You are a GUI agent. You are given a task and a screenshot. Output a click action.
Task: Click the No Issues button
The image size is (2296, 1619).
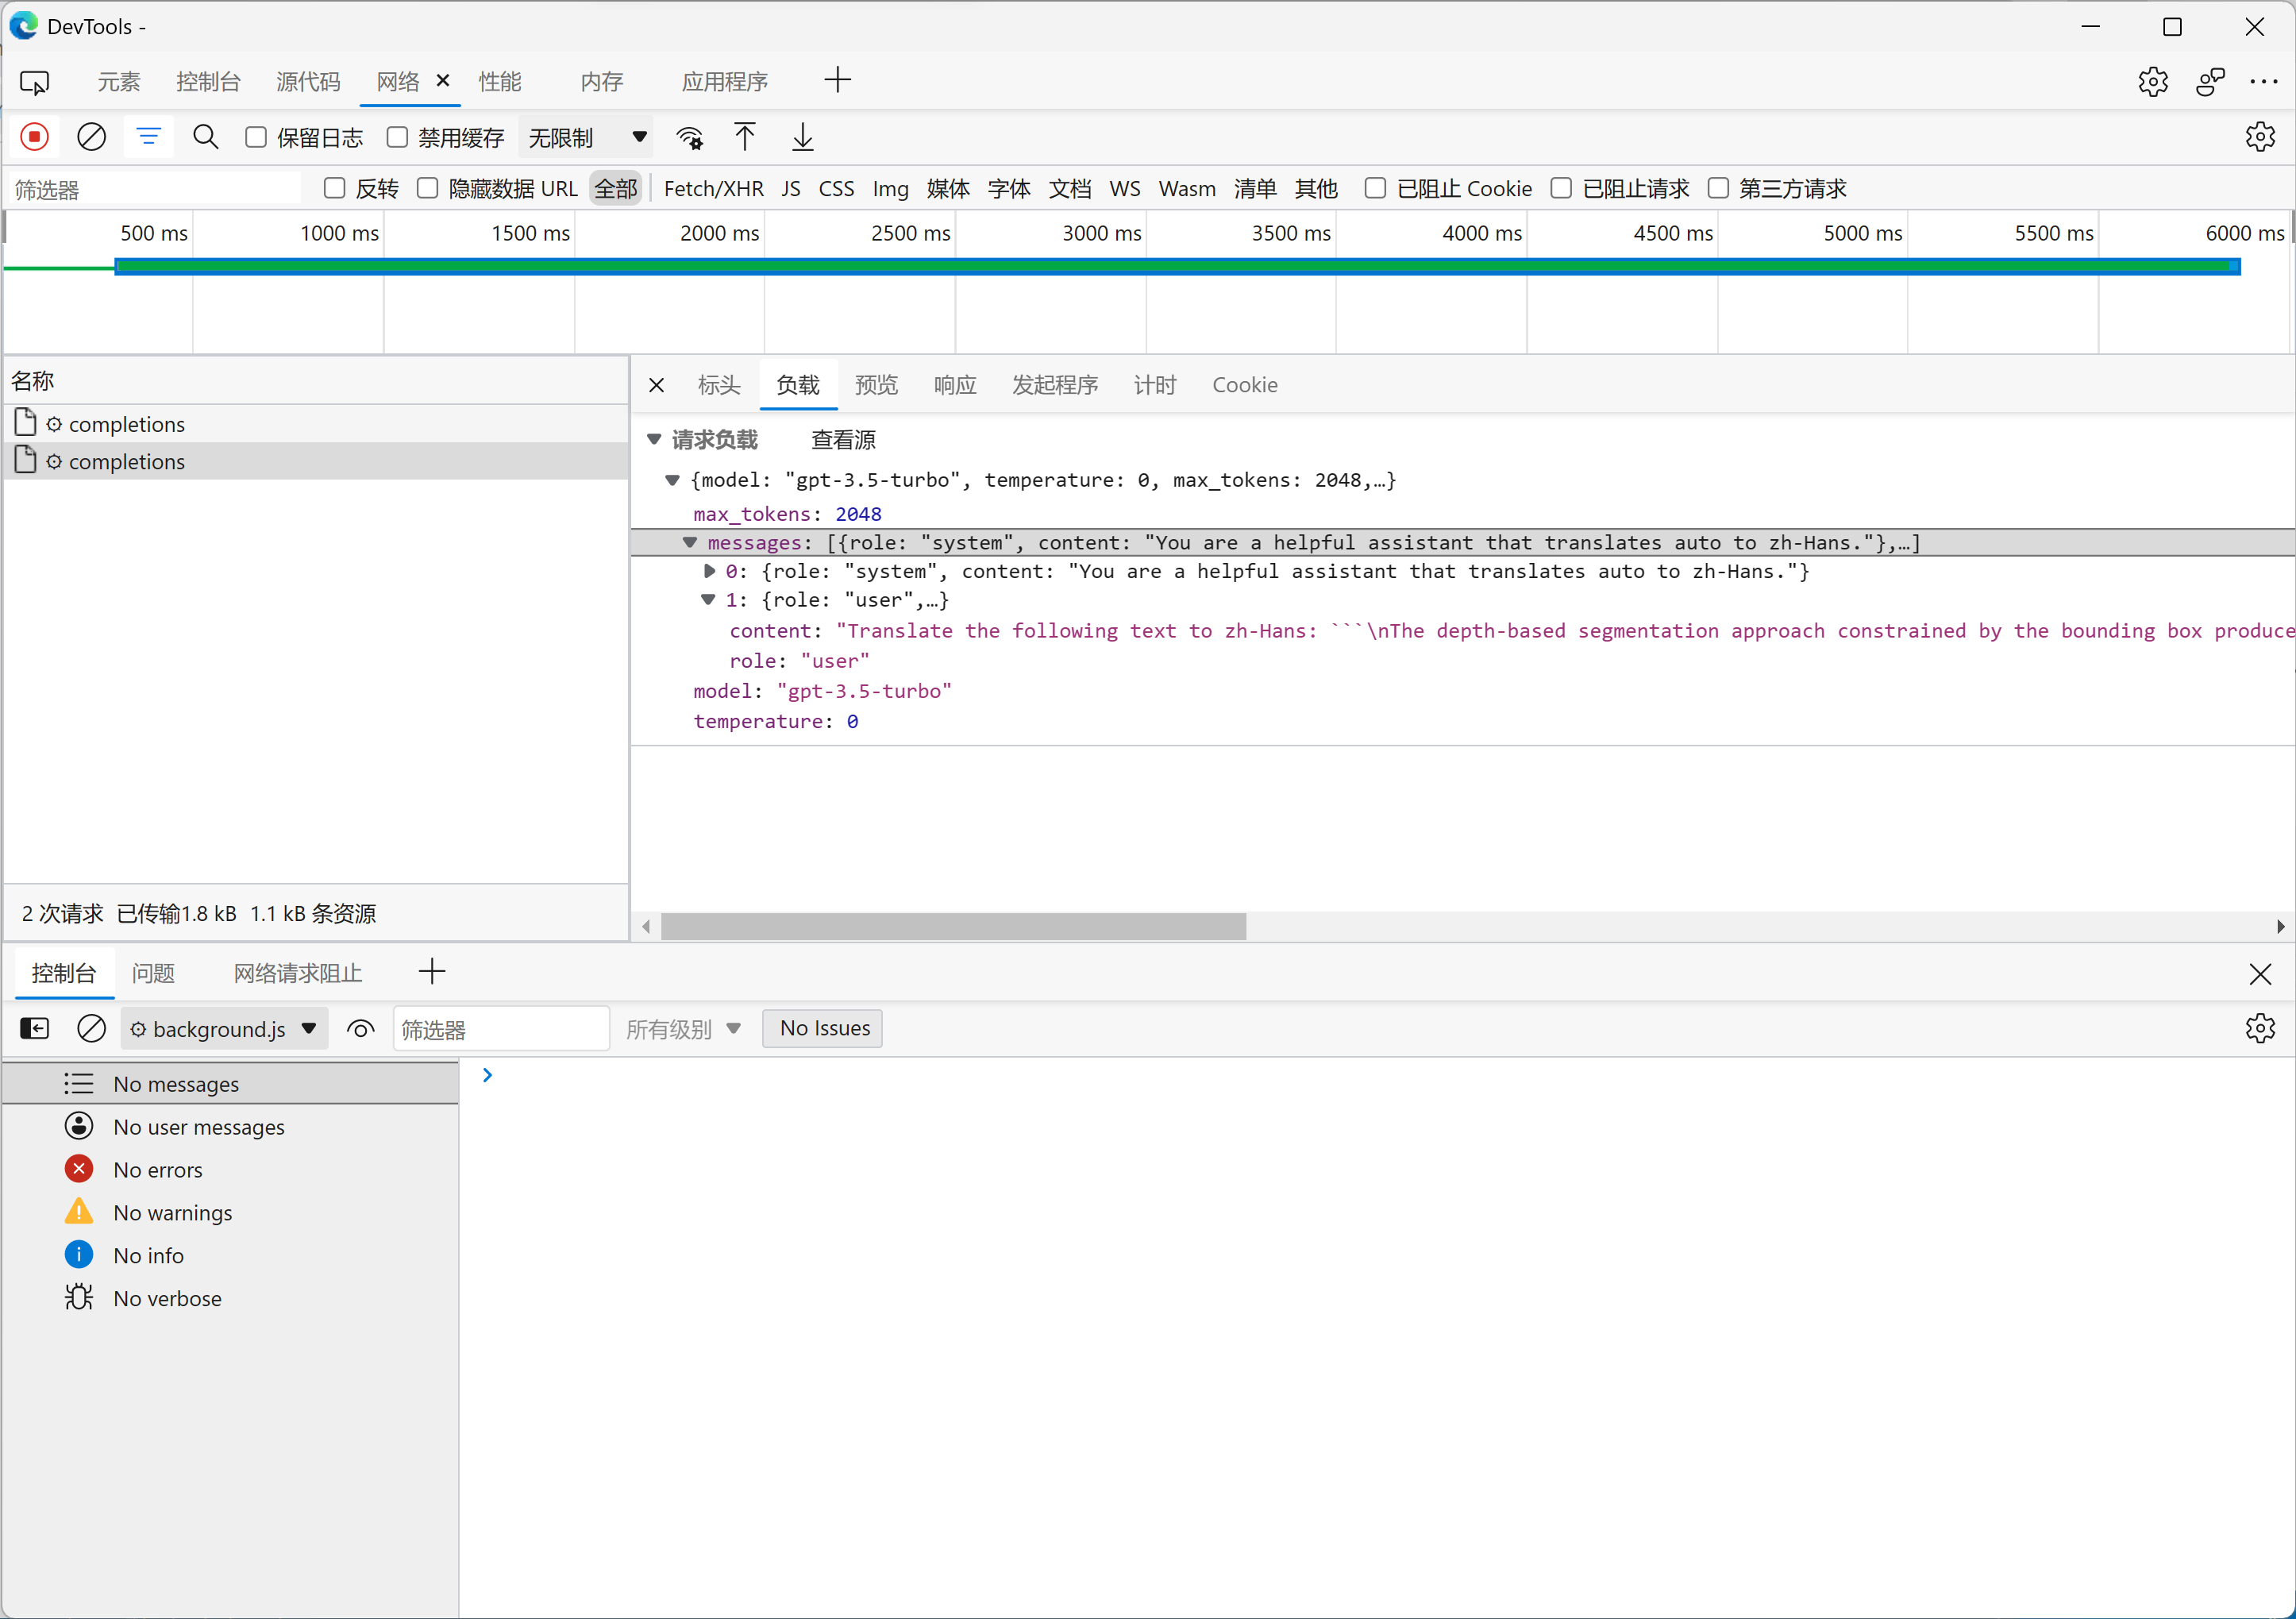click(823, 1028)
